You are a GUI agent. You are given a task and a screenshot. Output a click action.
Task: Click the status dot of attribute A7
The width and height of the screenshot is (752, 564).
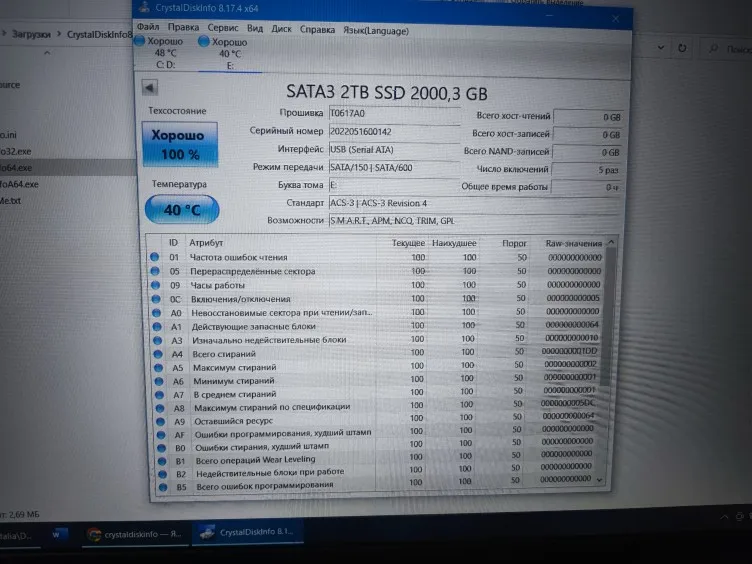(x=159, y=395)
